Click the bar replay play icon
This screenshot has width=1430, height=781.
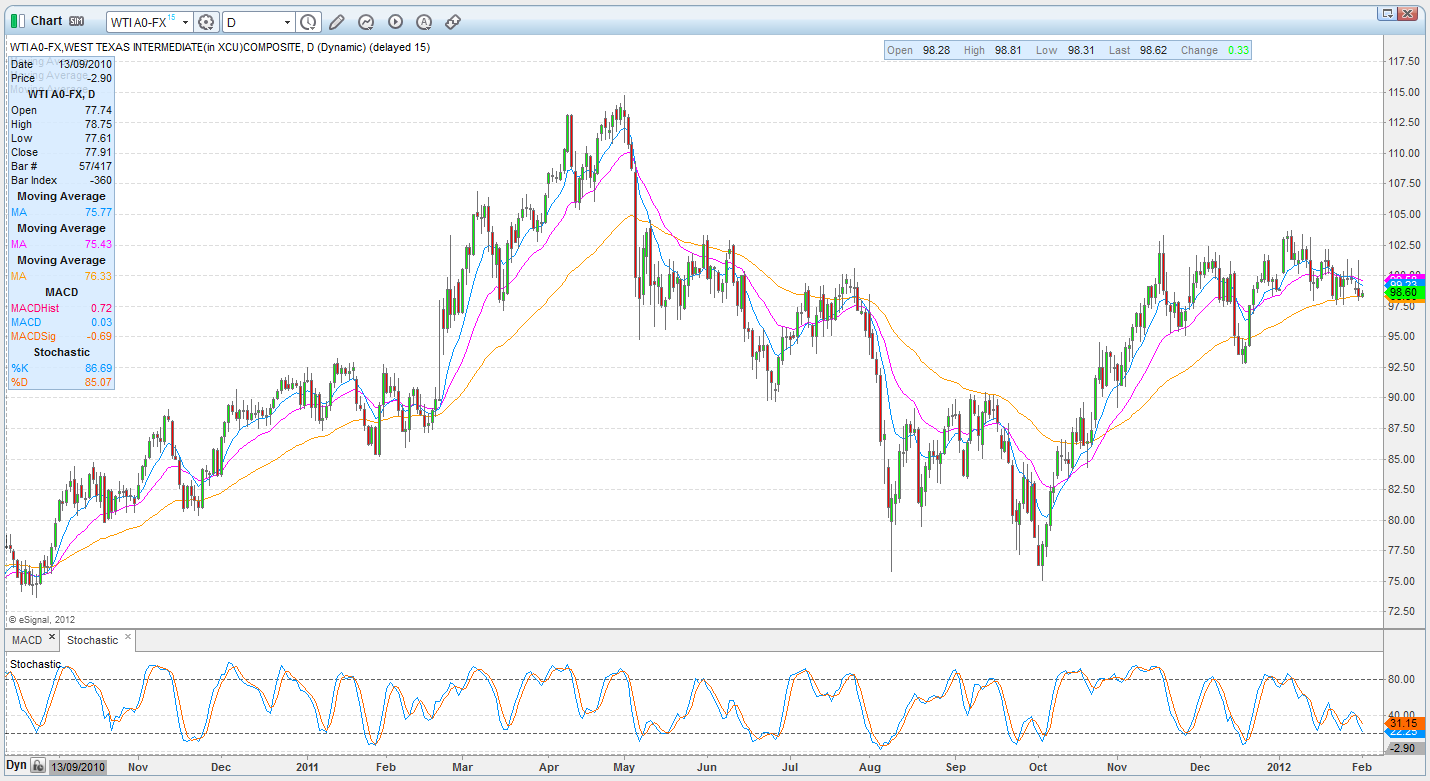395,21
